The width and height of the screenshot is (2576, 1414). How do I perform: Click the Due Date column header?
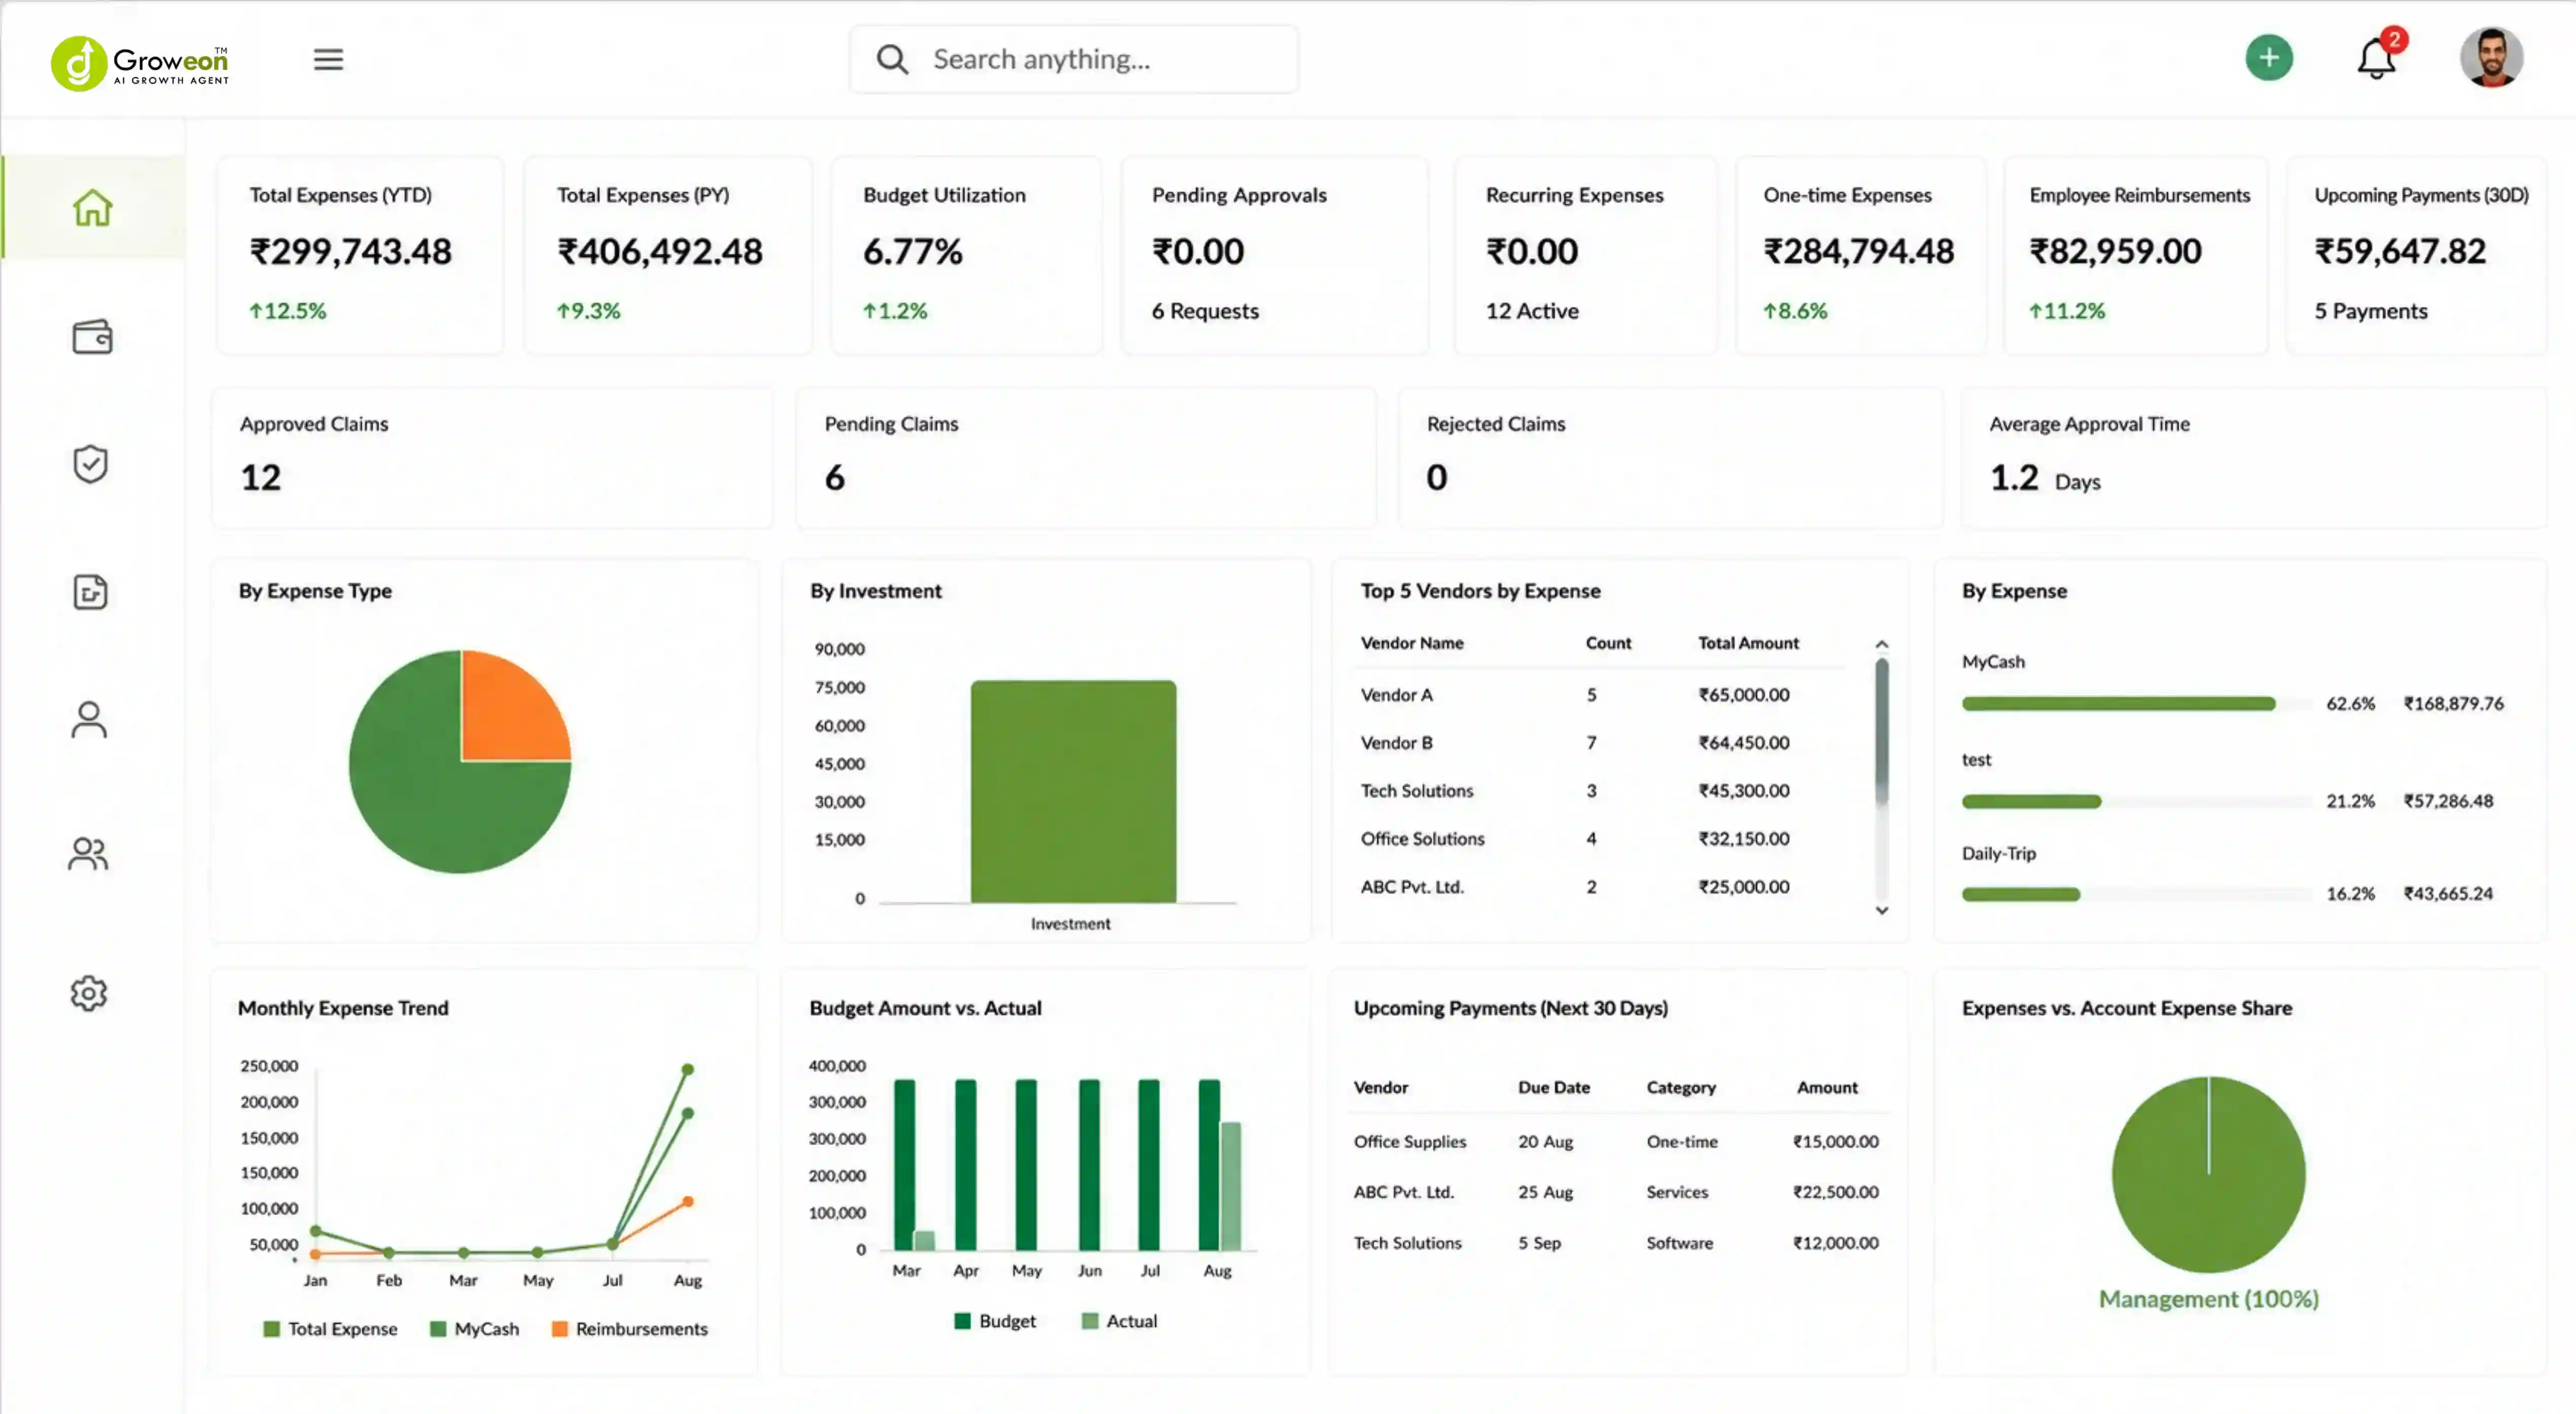(1553, 1087)
